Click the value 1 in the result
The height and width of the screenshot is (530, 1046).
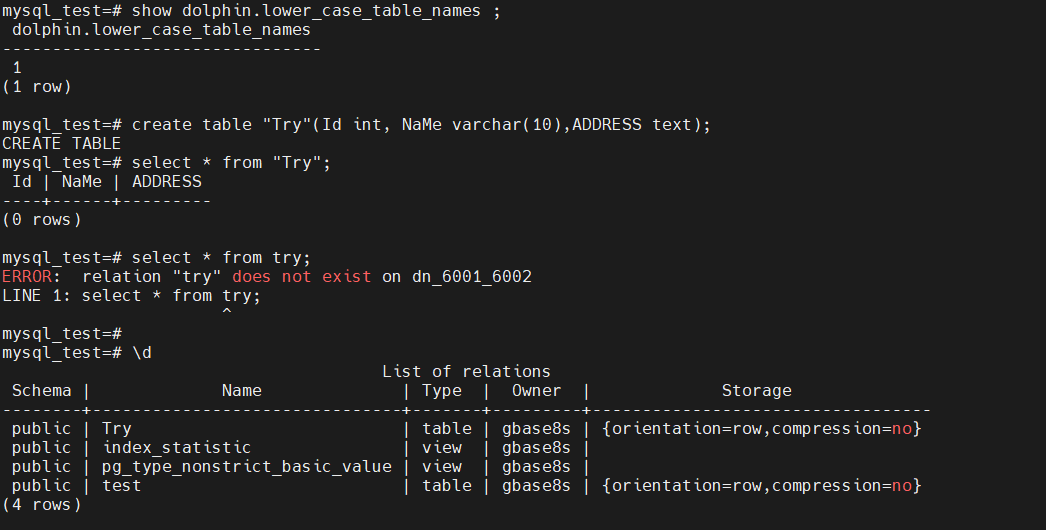pos(17,68)
